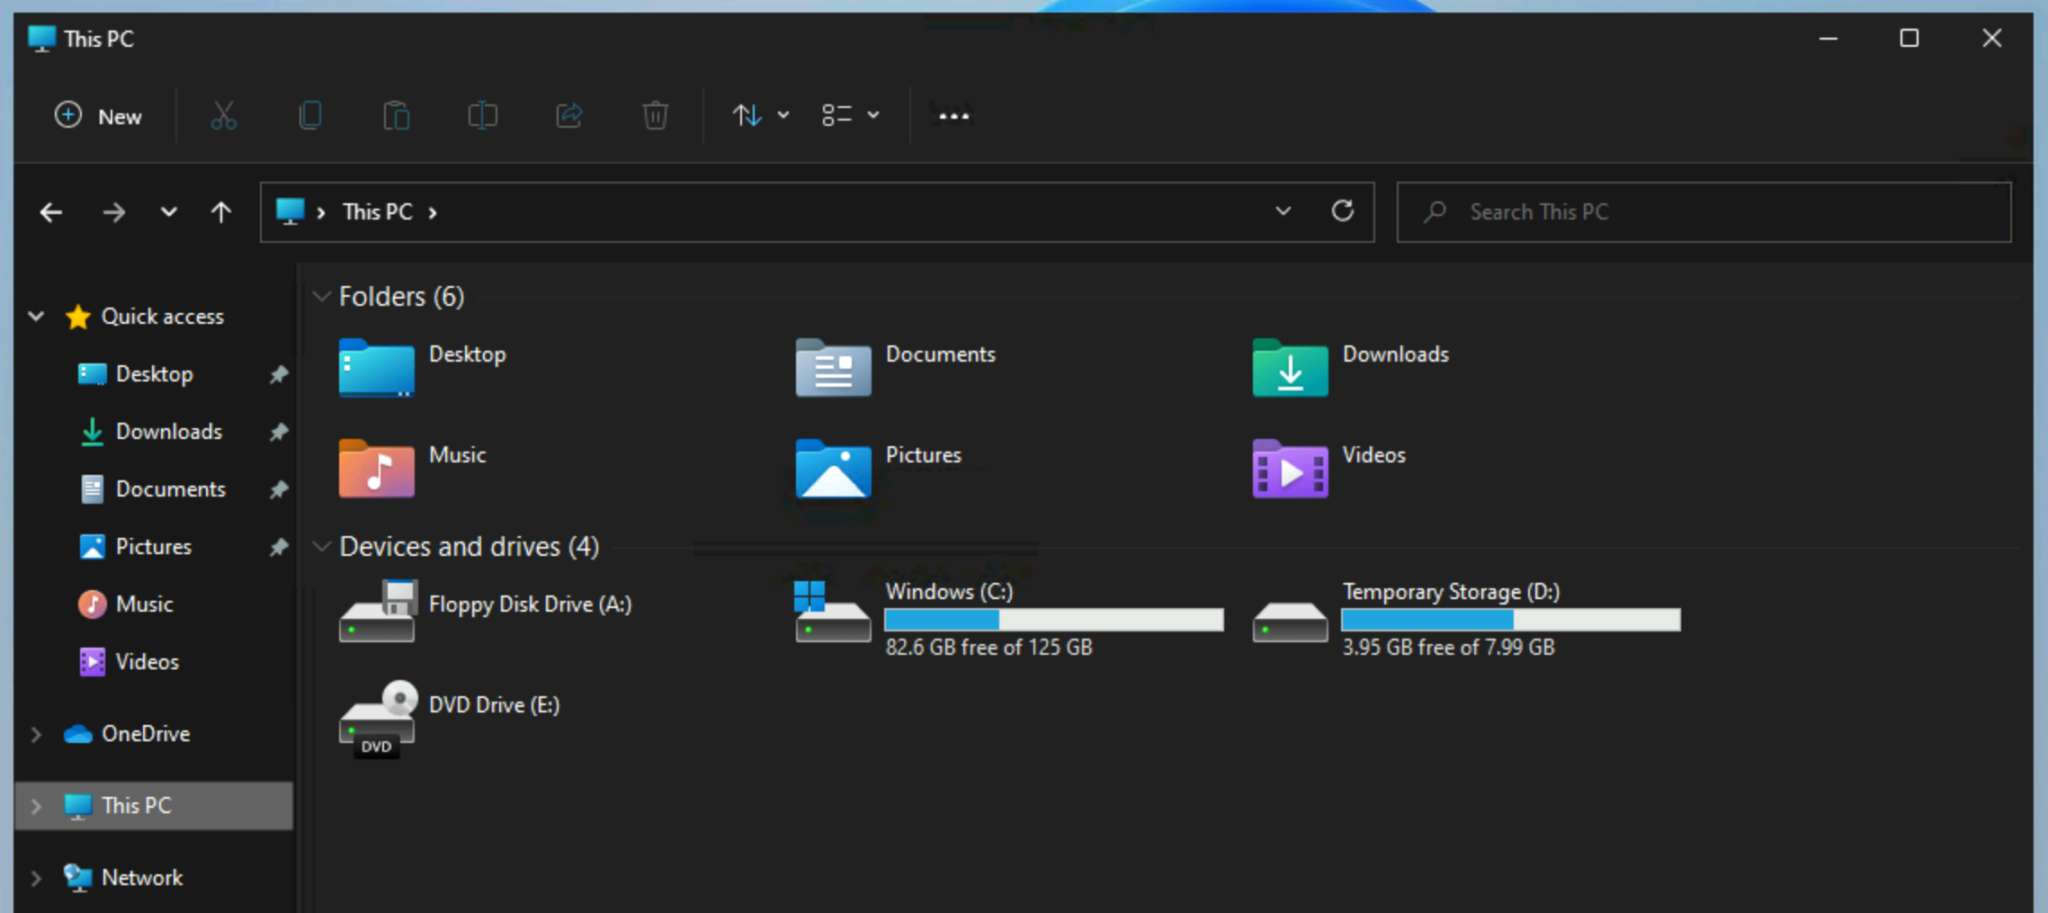Open Network from the sidebar

point(143,877)
